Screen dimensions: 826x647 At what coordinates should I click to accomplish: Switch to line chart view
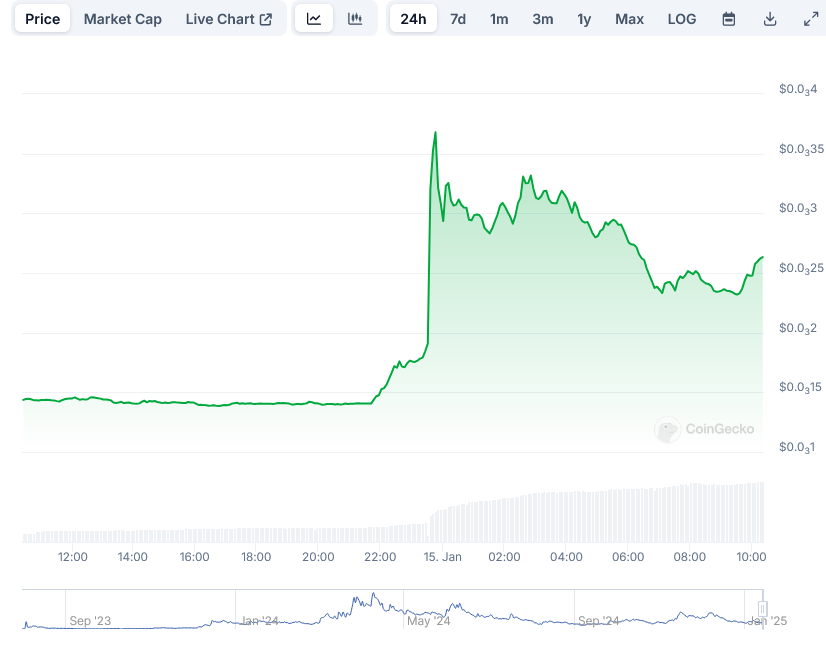[314, 19]
